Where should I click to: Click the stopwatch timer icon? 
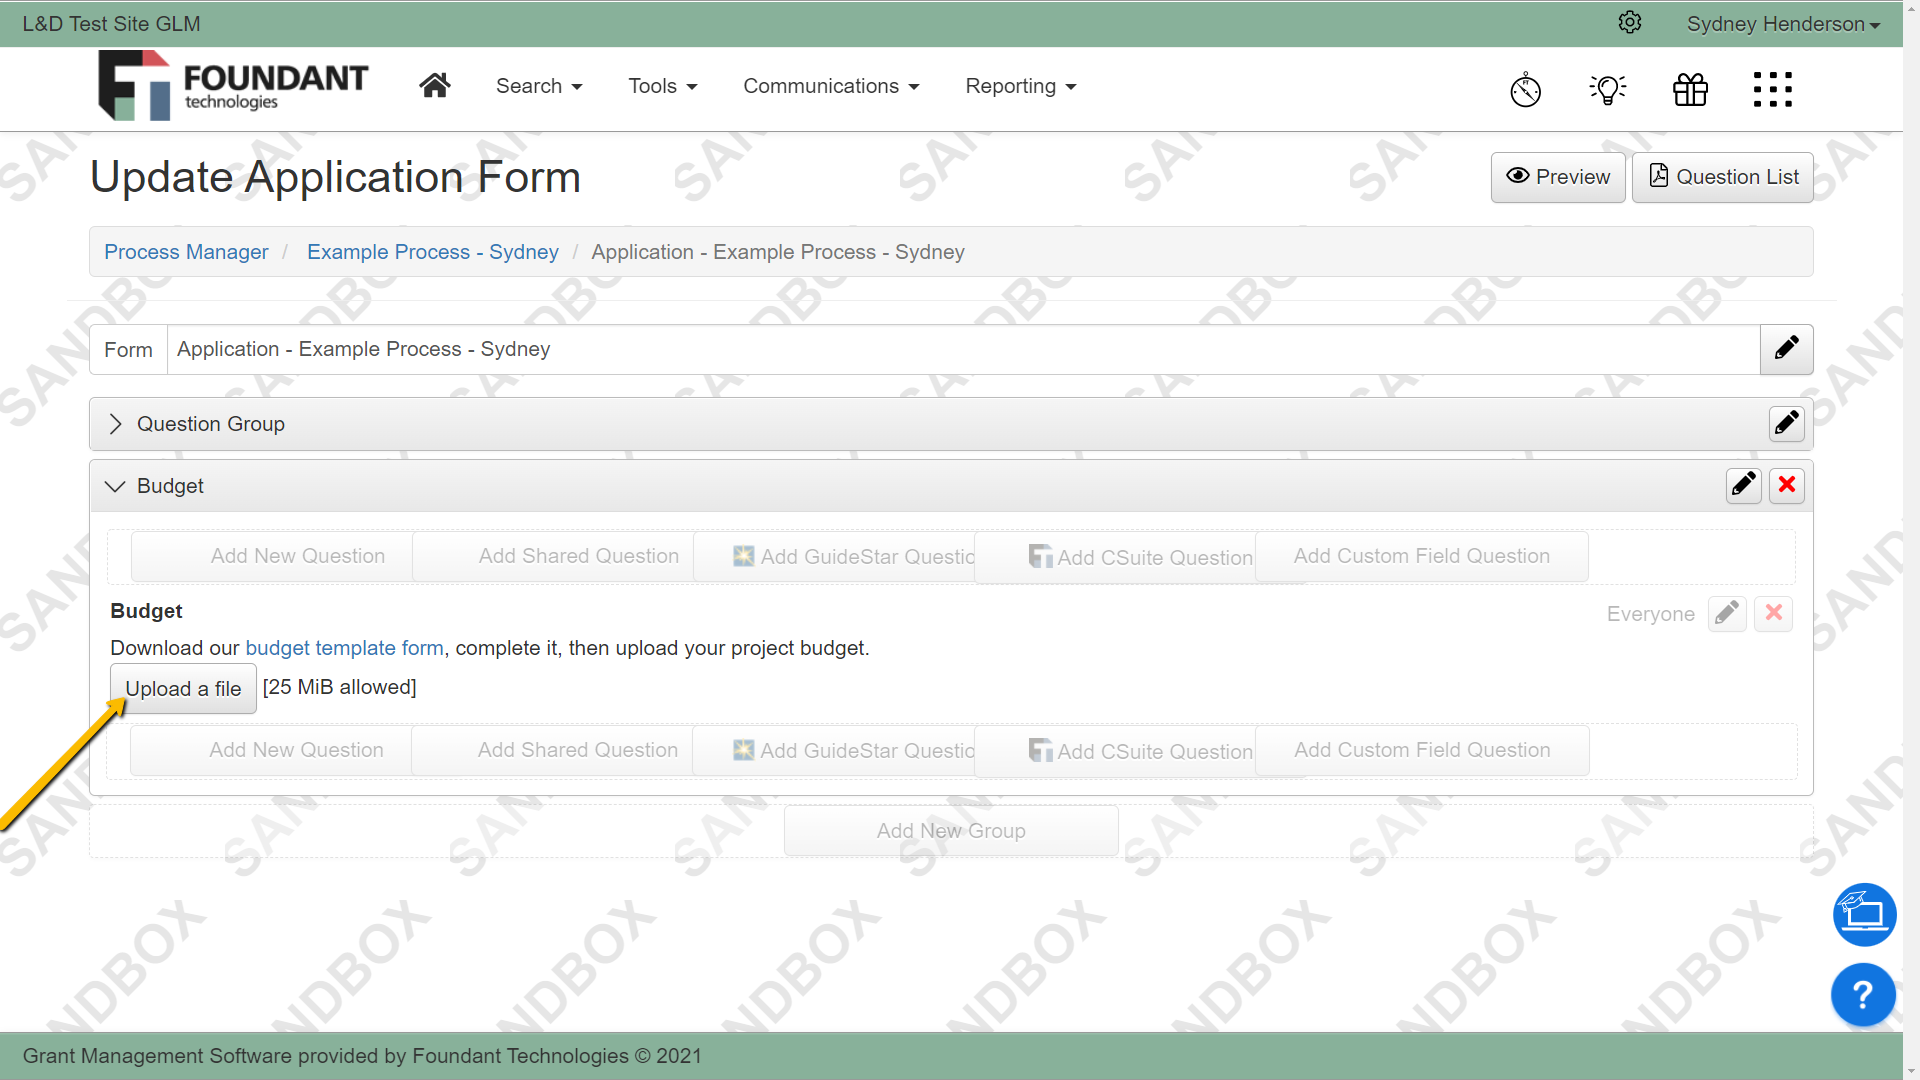(1525, 90)
